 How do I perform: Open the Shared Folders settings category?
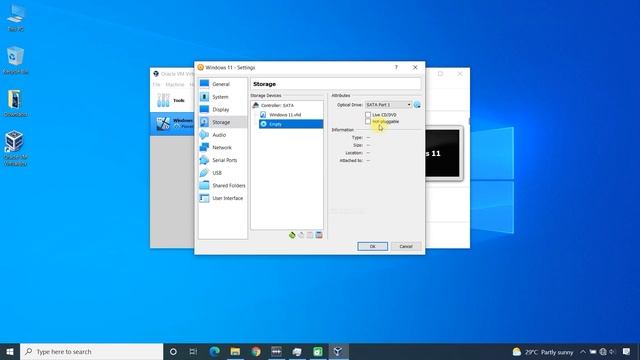222,185
